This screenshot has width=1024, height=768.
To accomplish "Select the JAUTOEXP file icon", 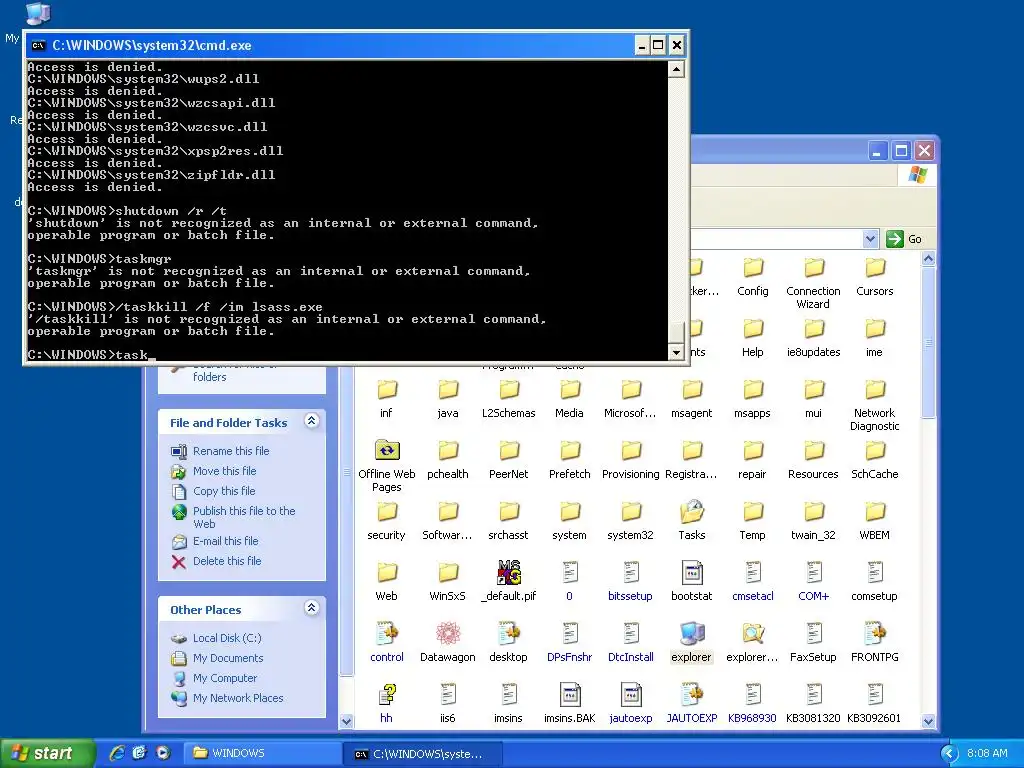I will tap(692, 695).
